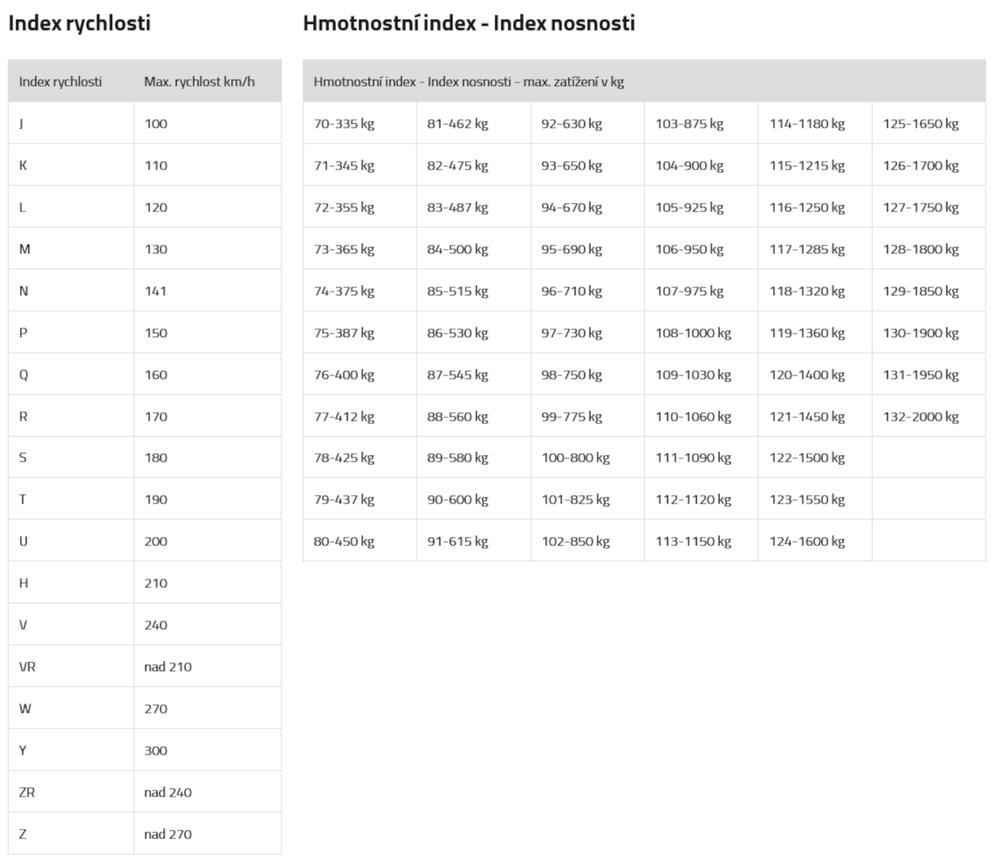
Task: Click the "Hmotnostní index - Index nosnosti" heading
Action: pyautogui.click(x=468, y=23)
